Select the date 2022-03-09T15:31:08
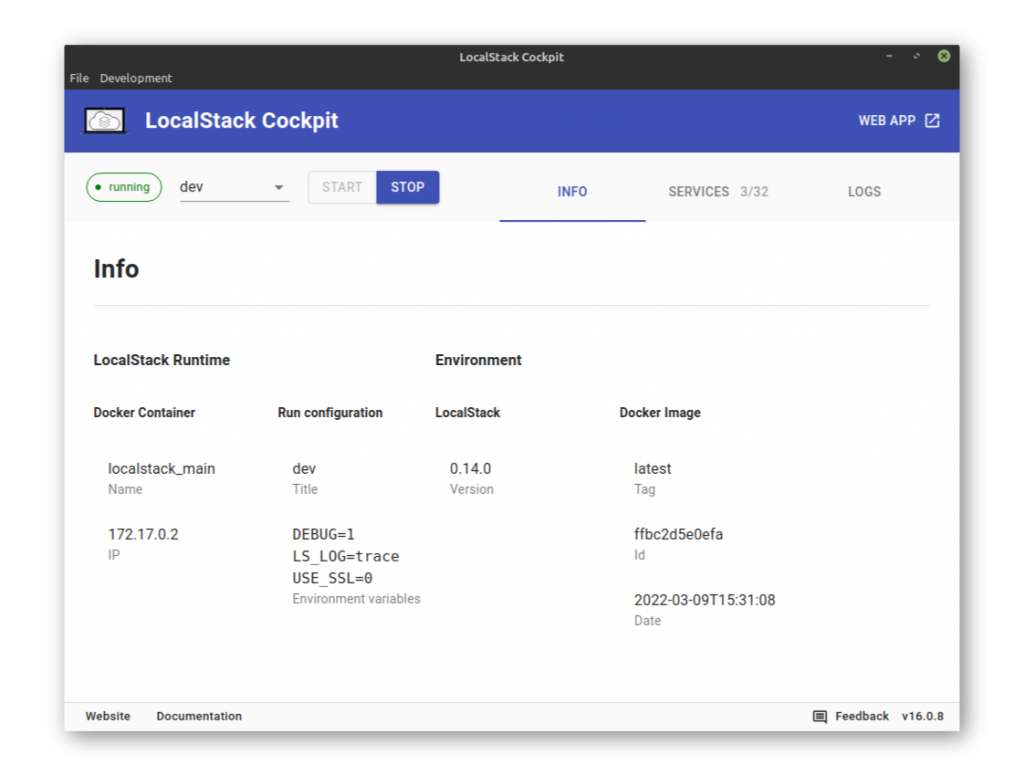The image size is (1024, 776). tap(705, 600)
